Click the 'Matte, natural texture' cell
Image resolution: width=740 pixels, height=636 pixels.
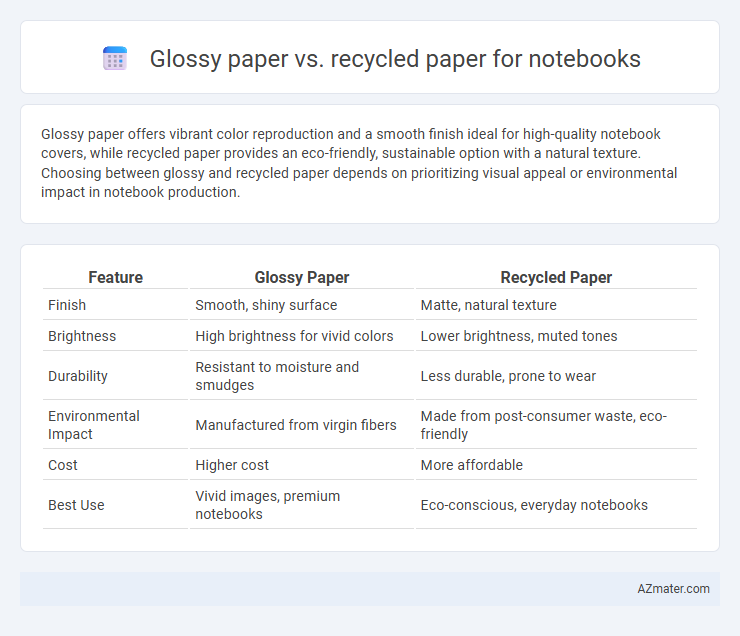point(556,305)
